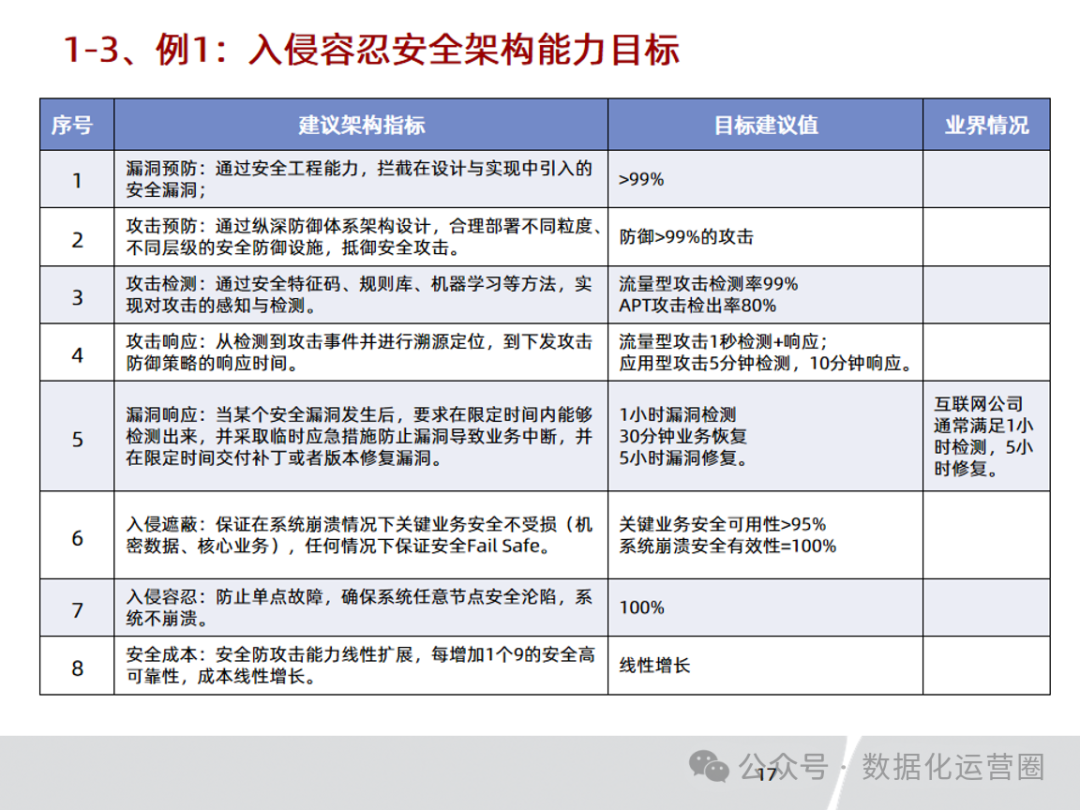Viewport: 1080px width, 810px height.
Task: Select the 防御>99%的攻击 cell
Action: tap(765, 237)
